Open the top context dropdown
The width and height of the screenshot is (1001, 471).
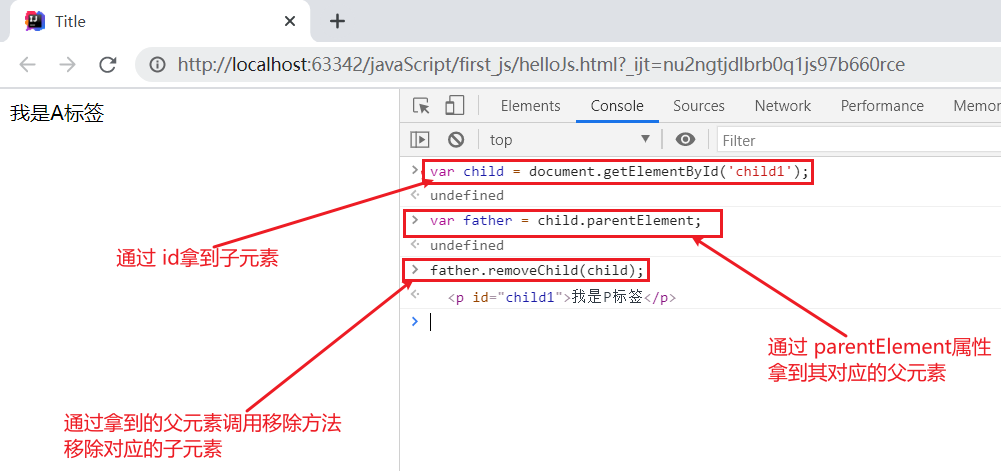[570, 140]
